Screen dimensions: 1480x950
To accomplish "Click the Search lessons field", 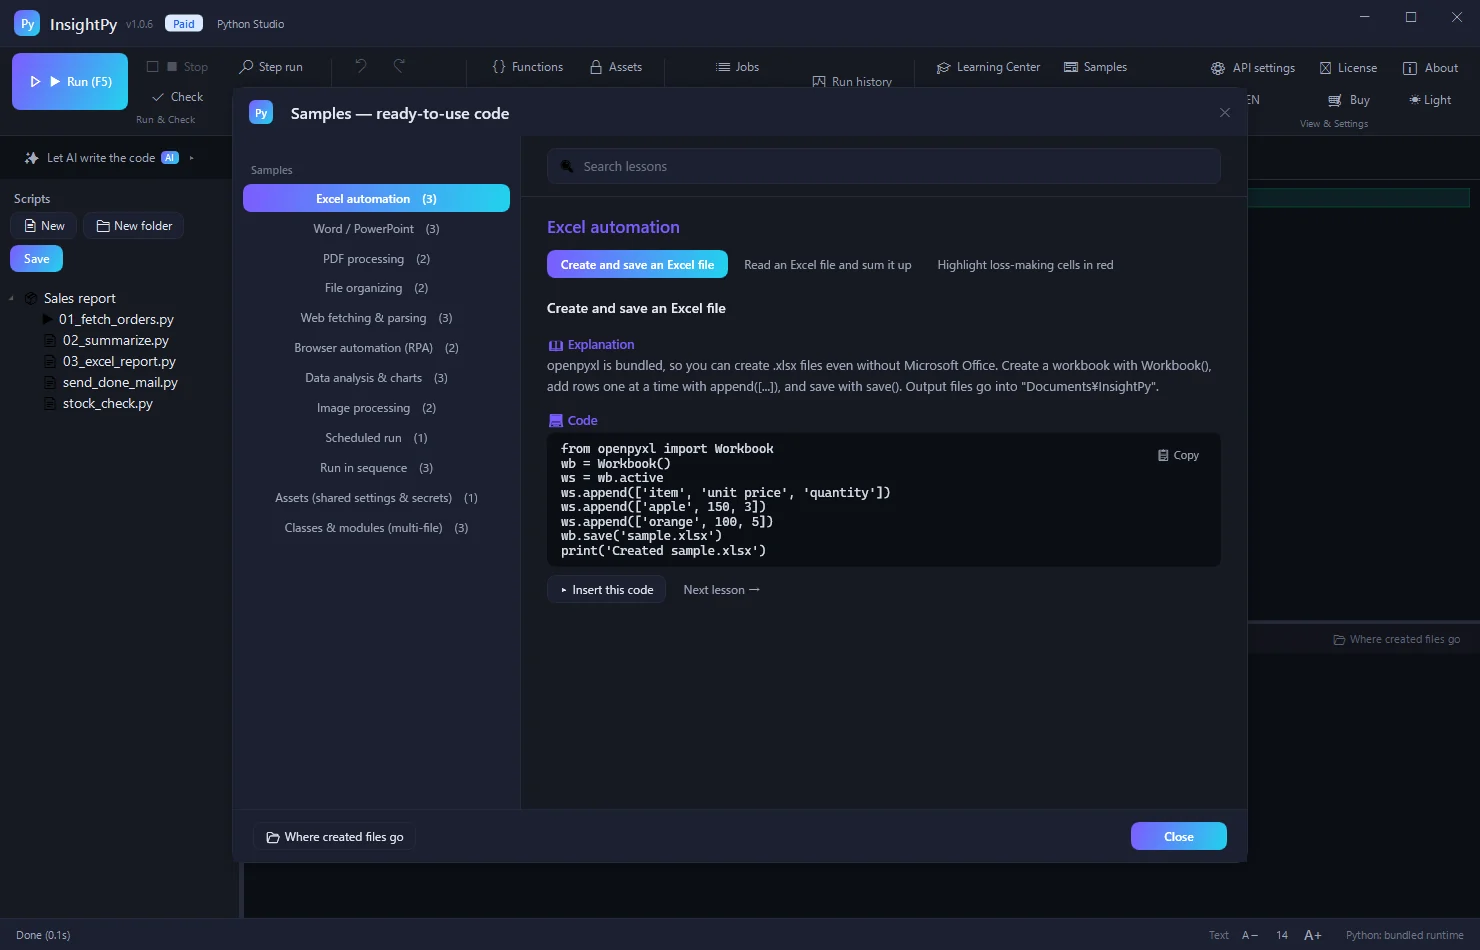I will tap(884, 166).
